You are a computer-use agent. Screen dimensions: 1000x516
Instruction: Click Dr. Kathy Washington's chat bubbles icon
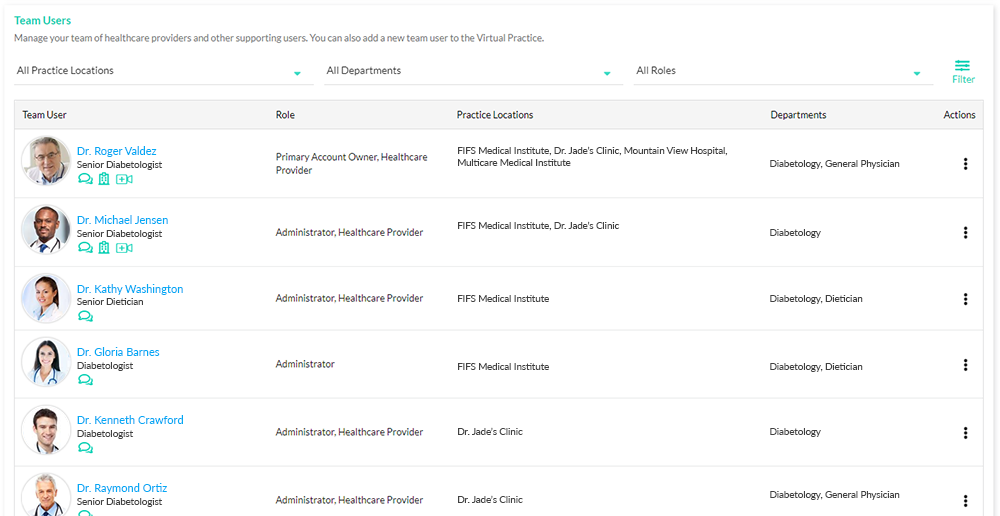click(x=85, y=316)
